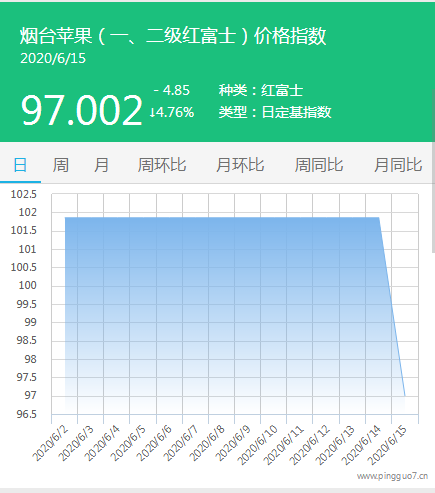This screenshot has height=493, width=435.
Task: Select the 日 daily tab
Action: [x=20, y=165]
